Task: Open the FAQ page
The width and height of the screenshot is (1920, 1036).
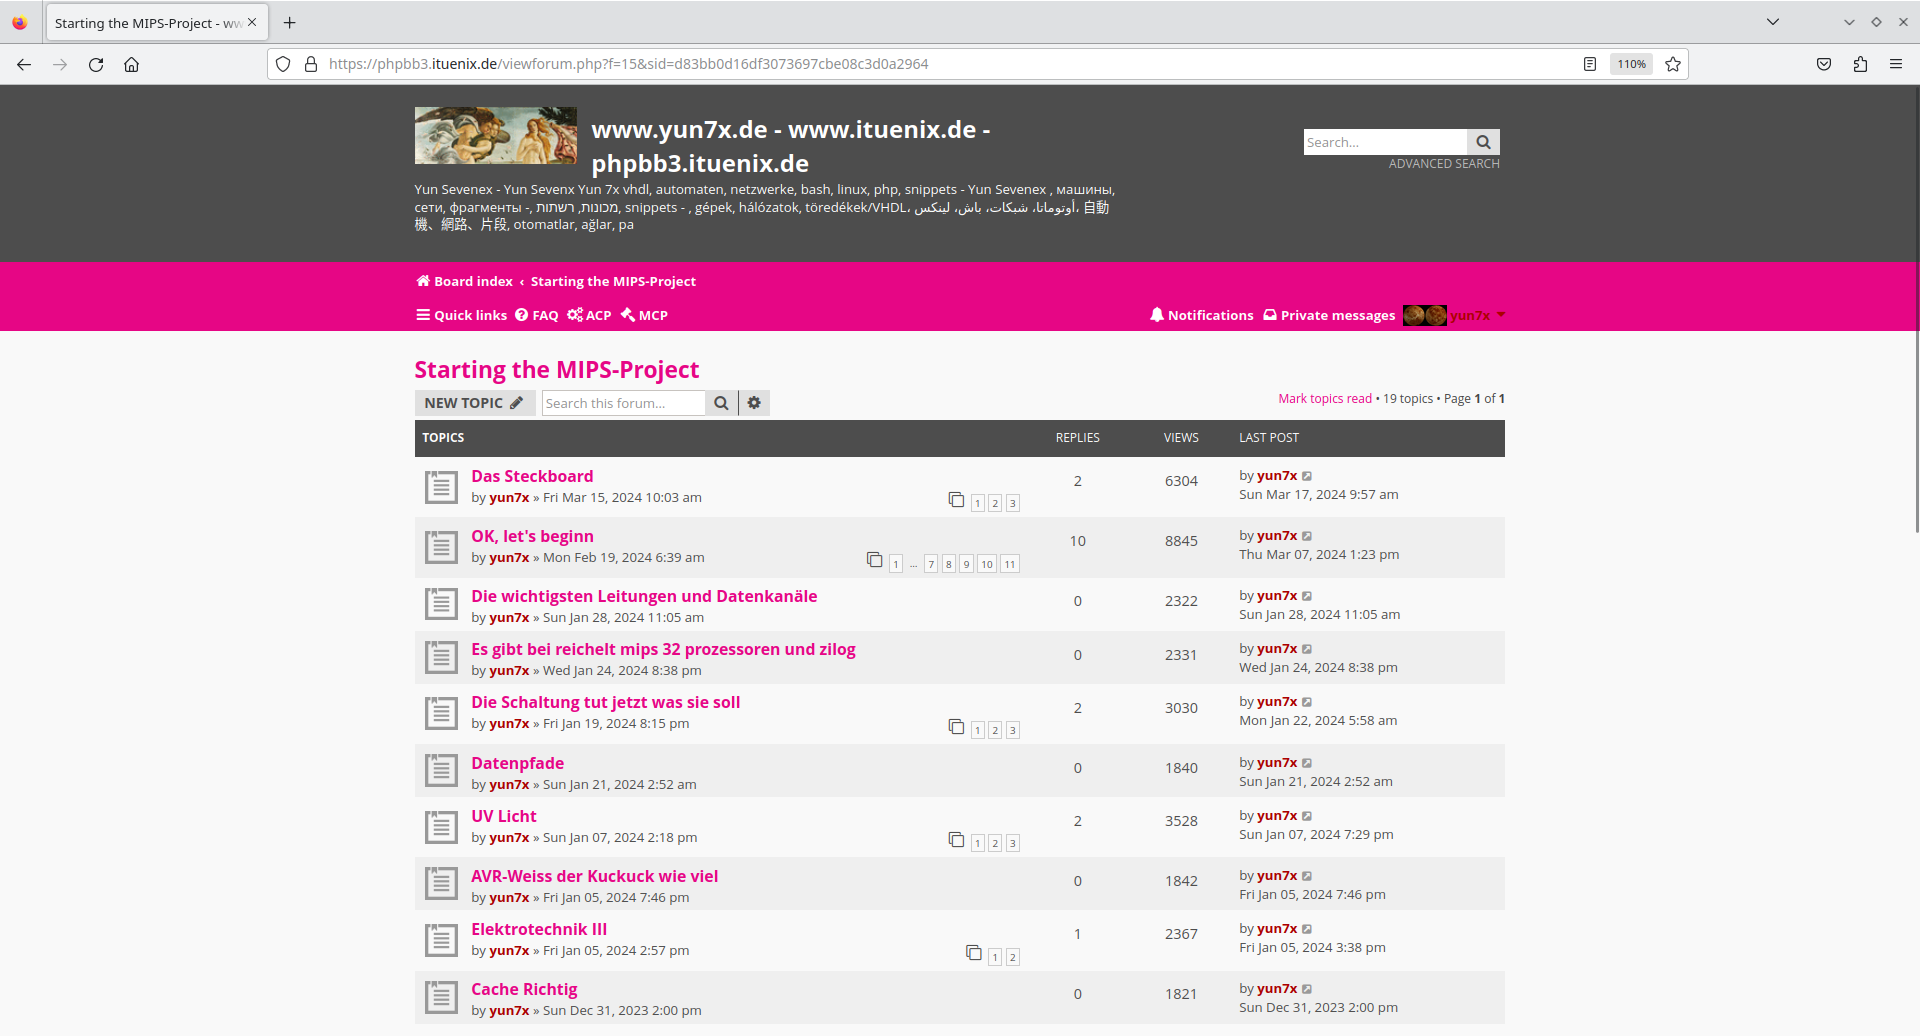Action: [537, 315]
